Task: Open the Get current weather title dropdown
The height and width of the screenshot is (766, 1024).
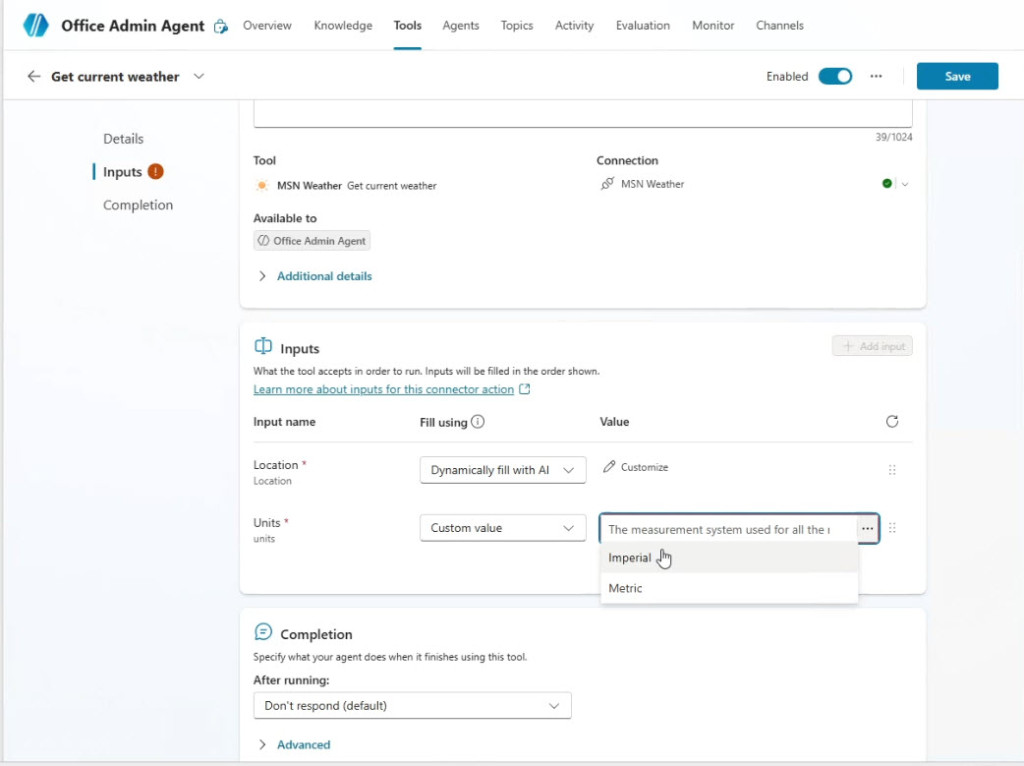Action: pyautogui.click(x=199, y=76)
